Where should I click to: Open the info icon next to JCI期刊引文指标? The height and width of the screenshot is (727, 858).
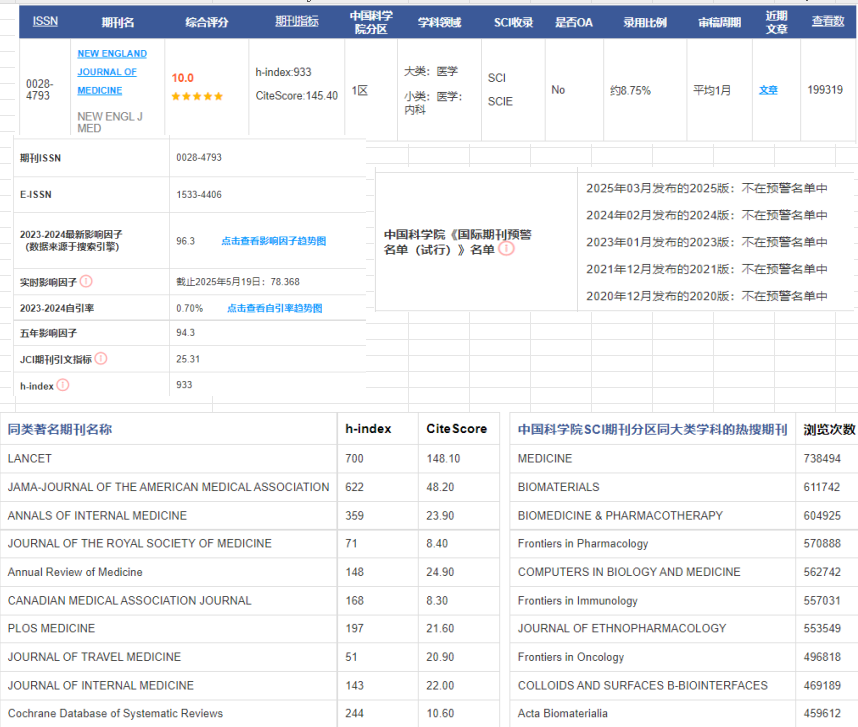(x=101, y=358)
